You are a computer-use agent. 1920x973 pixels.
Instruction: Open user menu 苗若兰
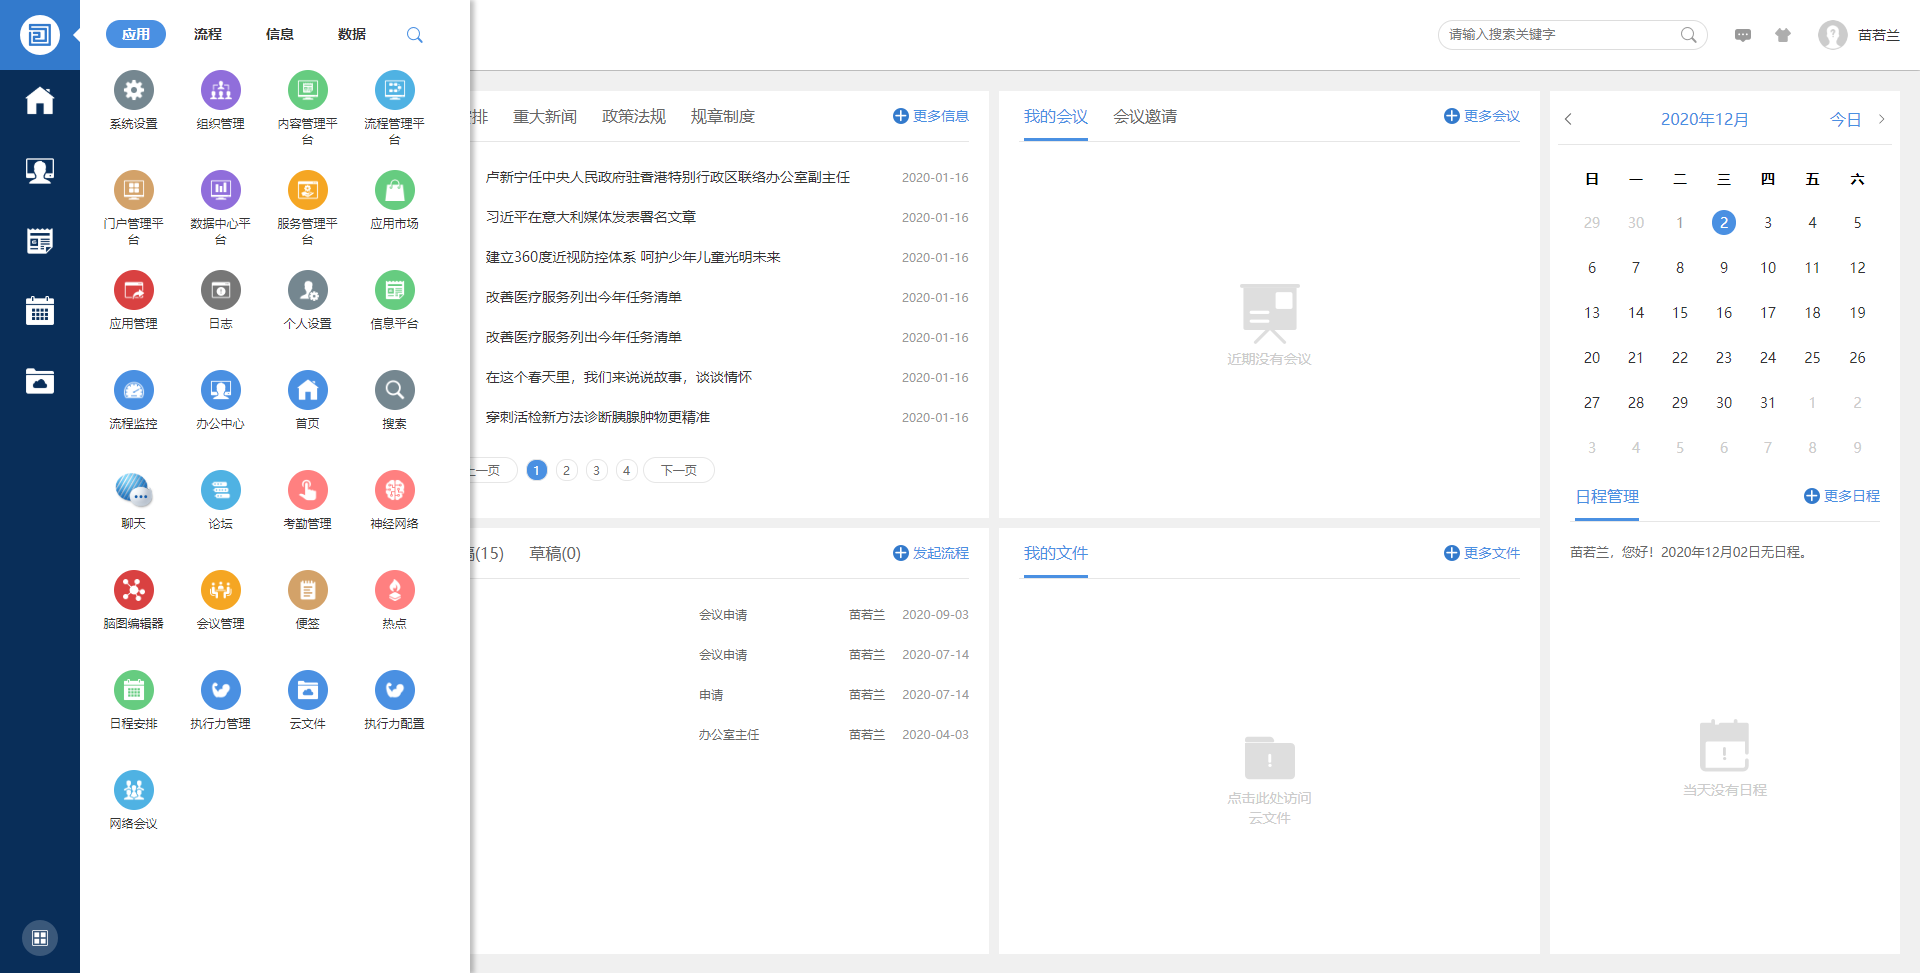(1859, 35)
